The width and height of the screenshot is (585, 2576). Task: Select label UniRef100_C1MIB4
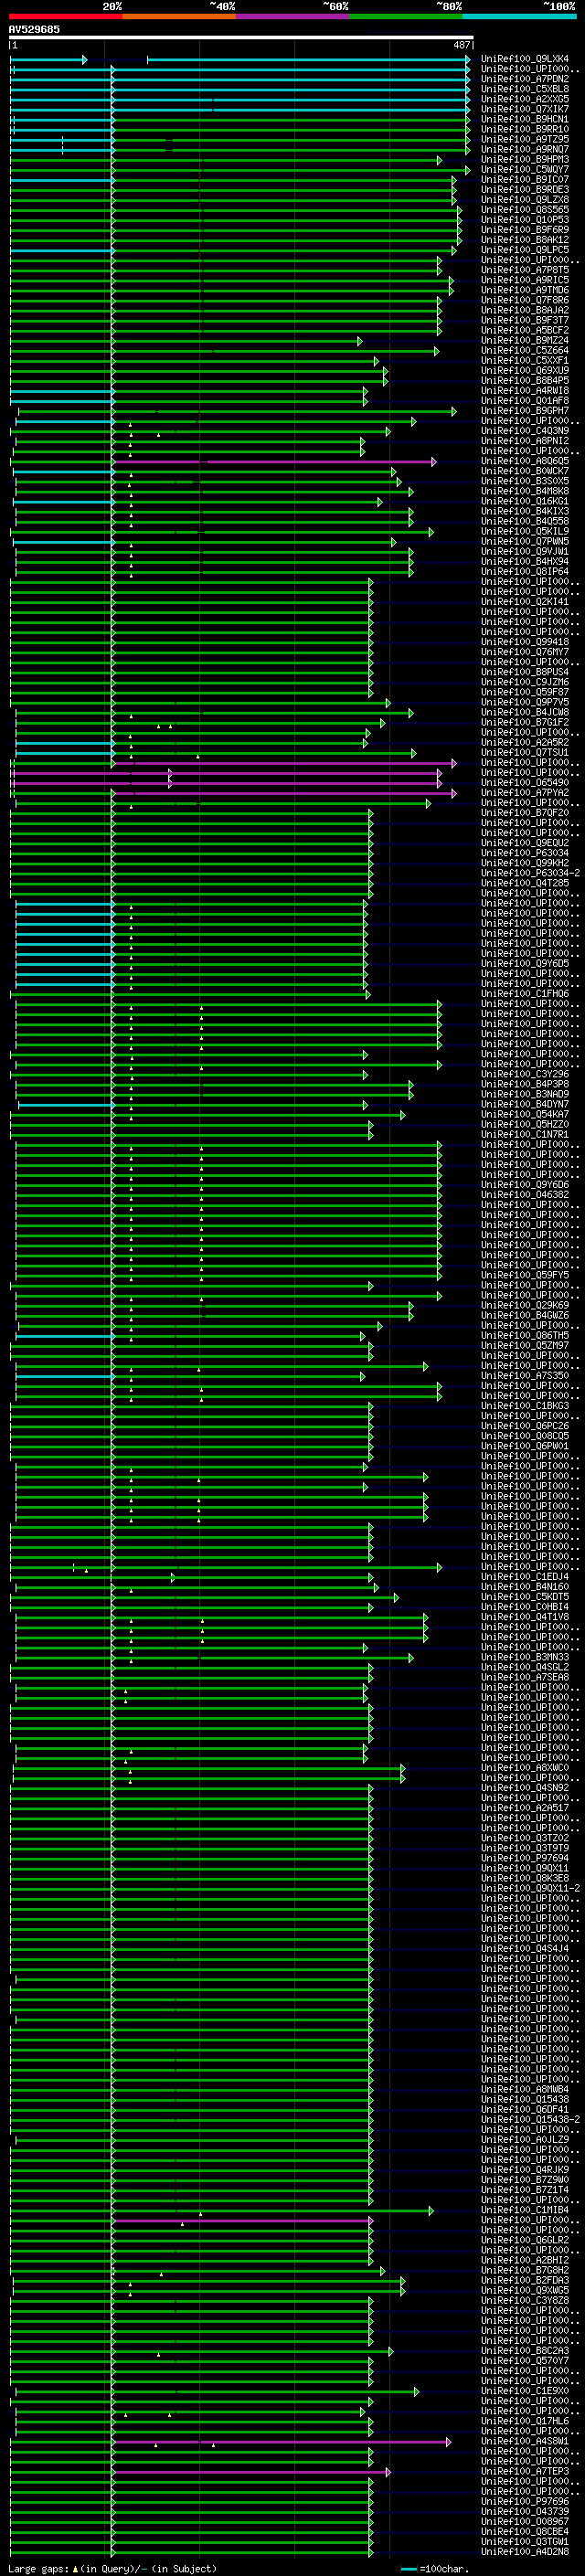525,2210
